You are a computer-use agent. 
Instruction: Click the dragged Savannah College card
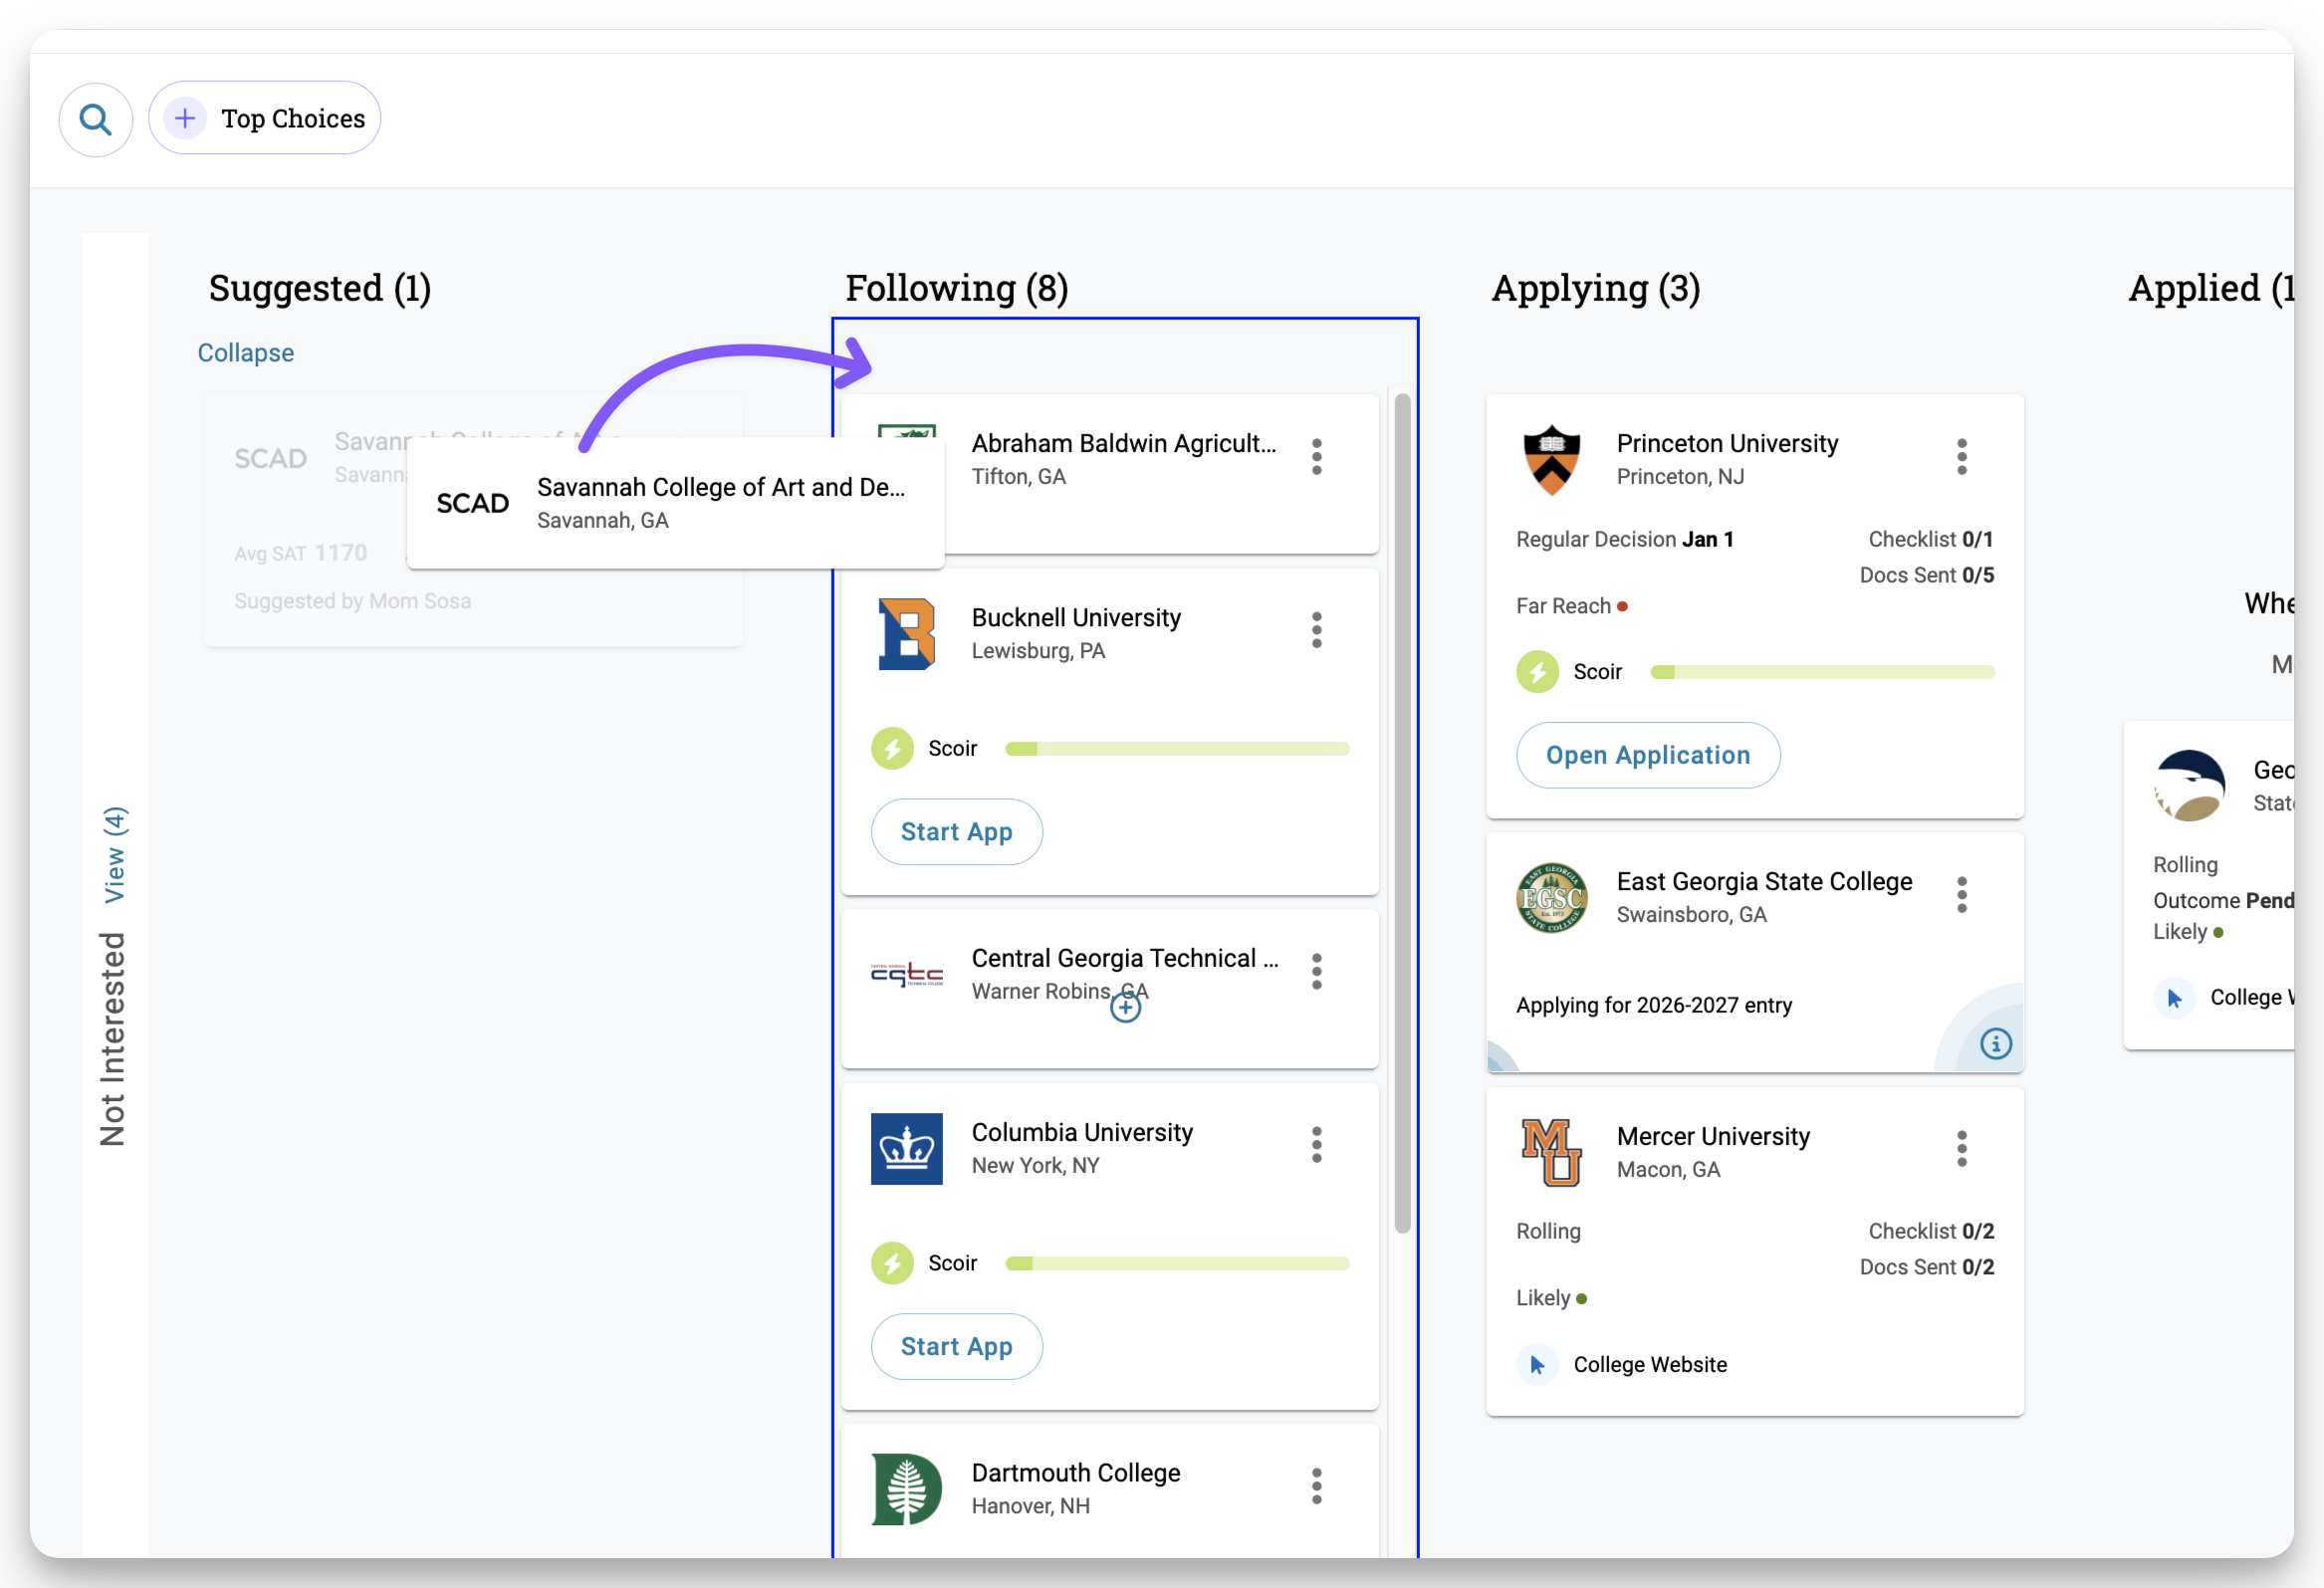pyautogui.click(x=676, y=503)
